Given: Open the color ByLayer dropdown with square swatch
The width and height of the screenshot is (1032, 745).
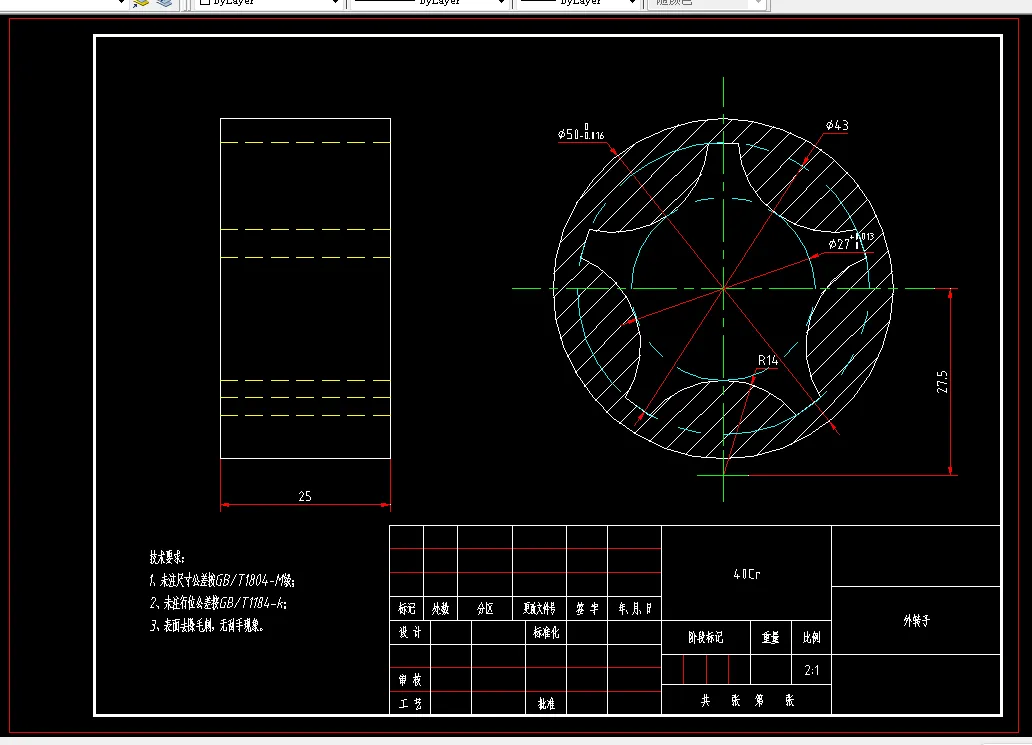Looking at the screenshot, I should pyautogui.click(x=269, y=3).
